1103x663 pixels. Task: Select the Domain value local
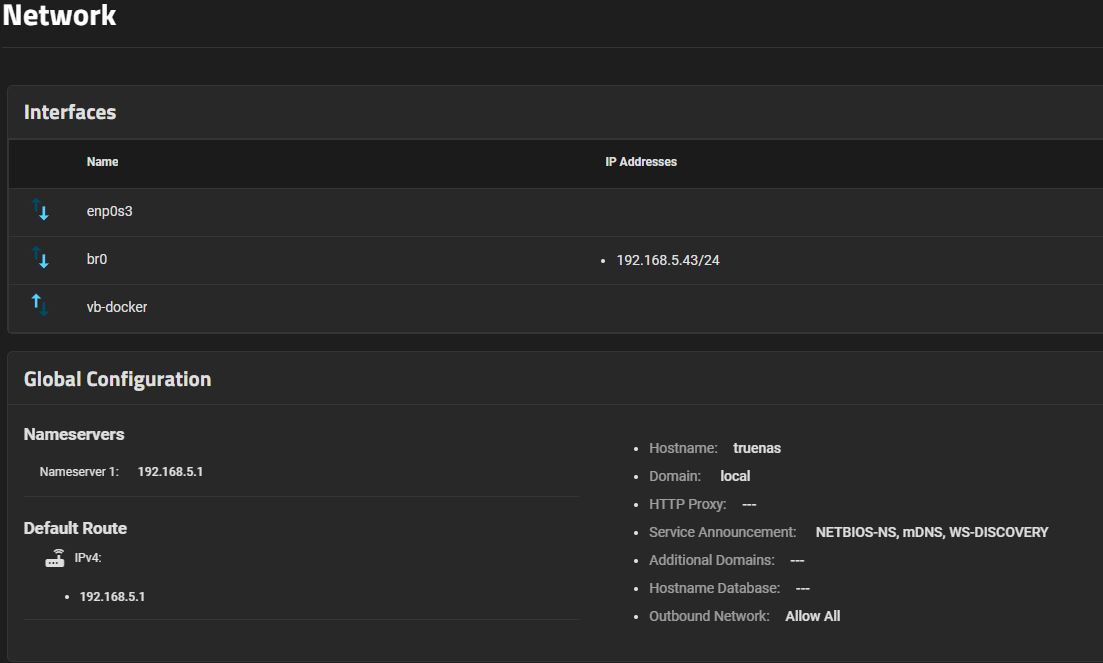(x=735, y=476)
